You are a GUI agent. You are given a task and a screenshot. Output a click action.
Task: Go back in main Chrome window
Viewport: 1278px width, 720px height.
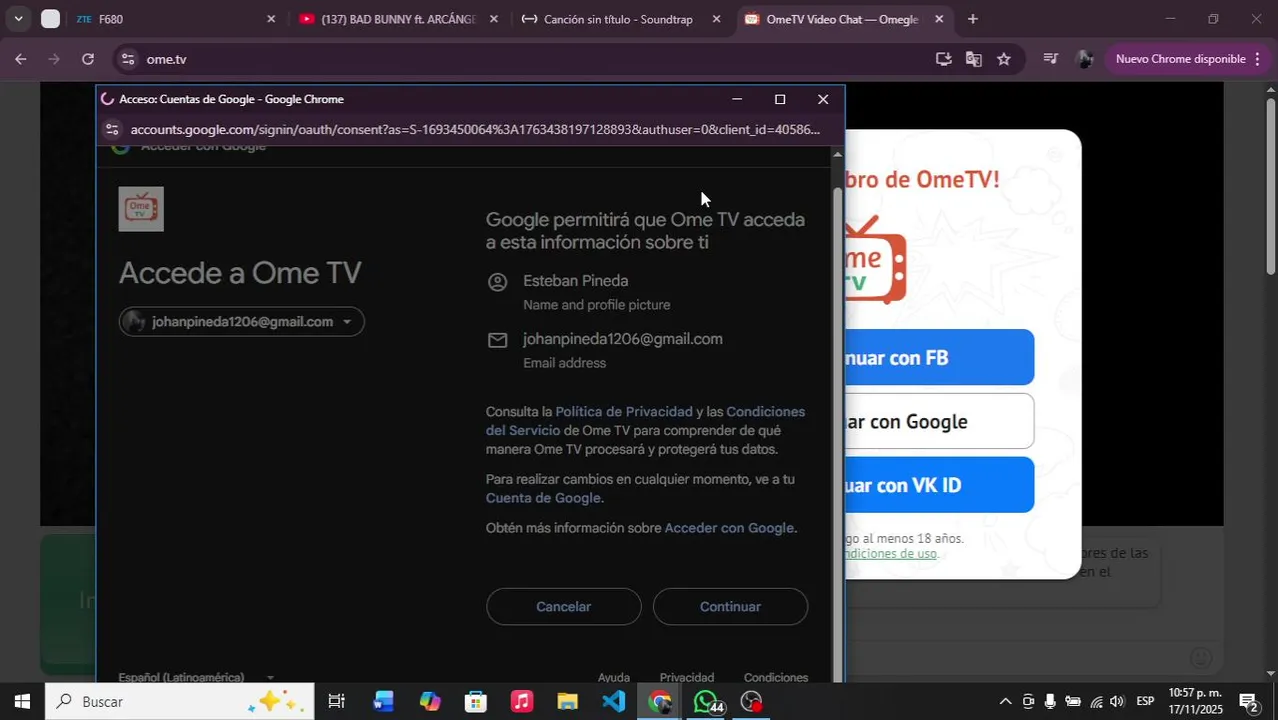20,59
